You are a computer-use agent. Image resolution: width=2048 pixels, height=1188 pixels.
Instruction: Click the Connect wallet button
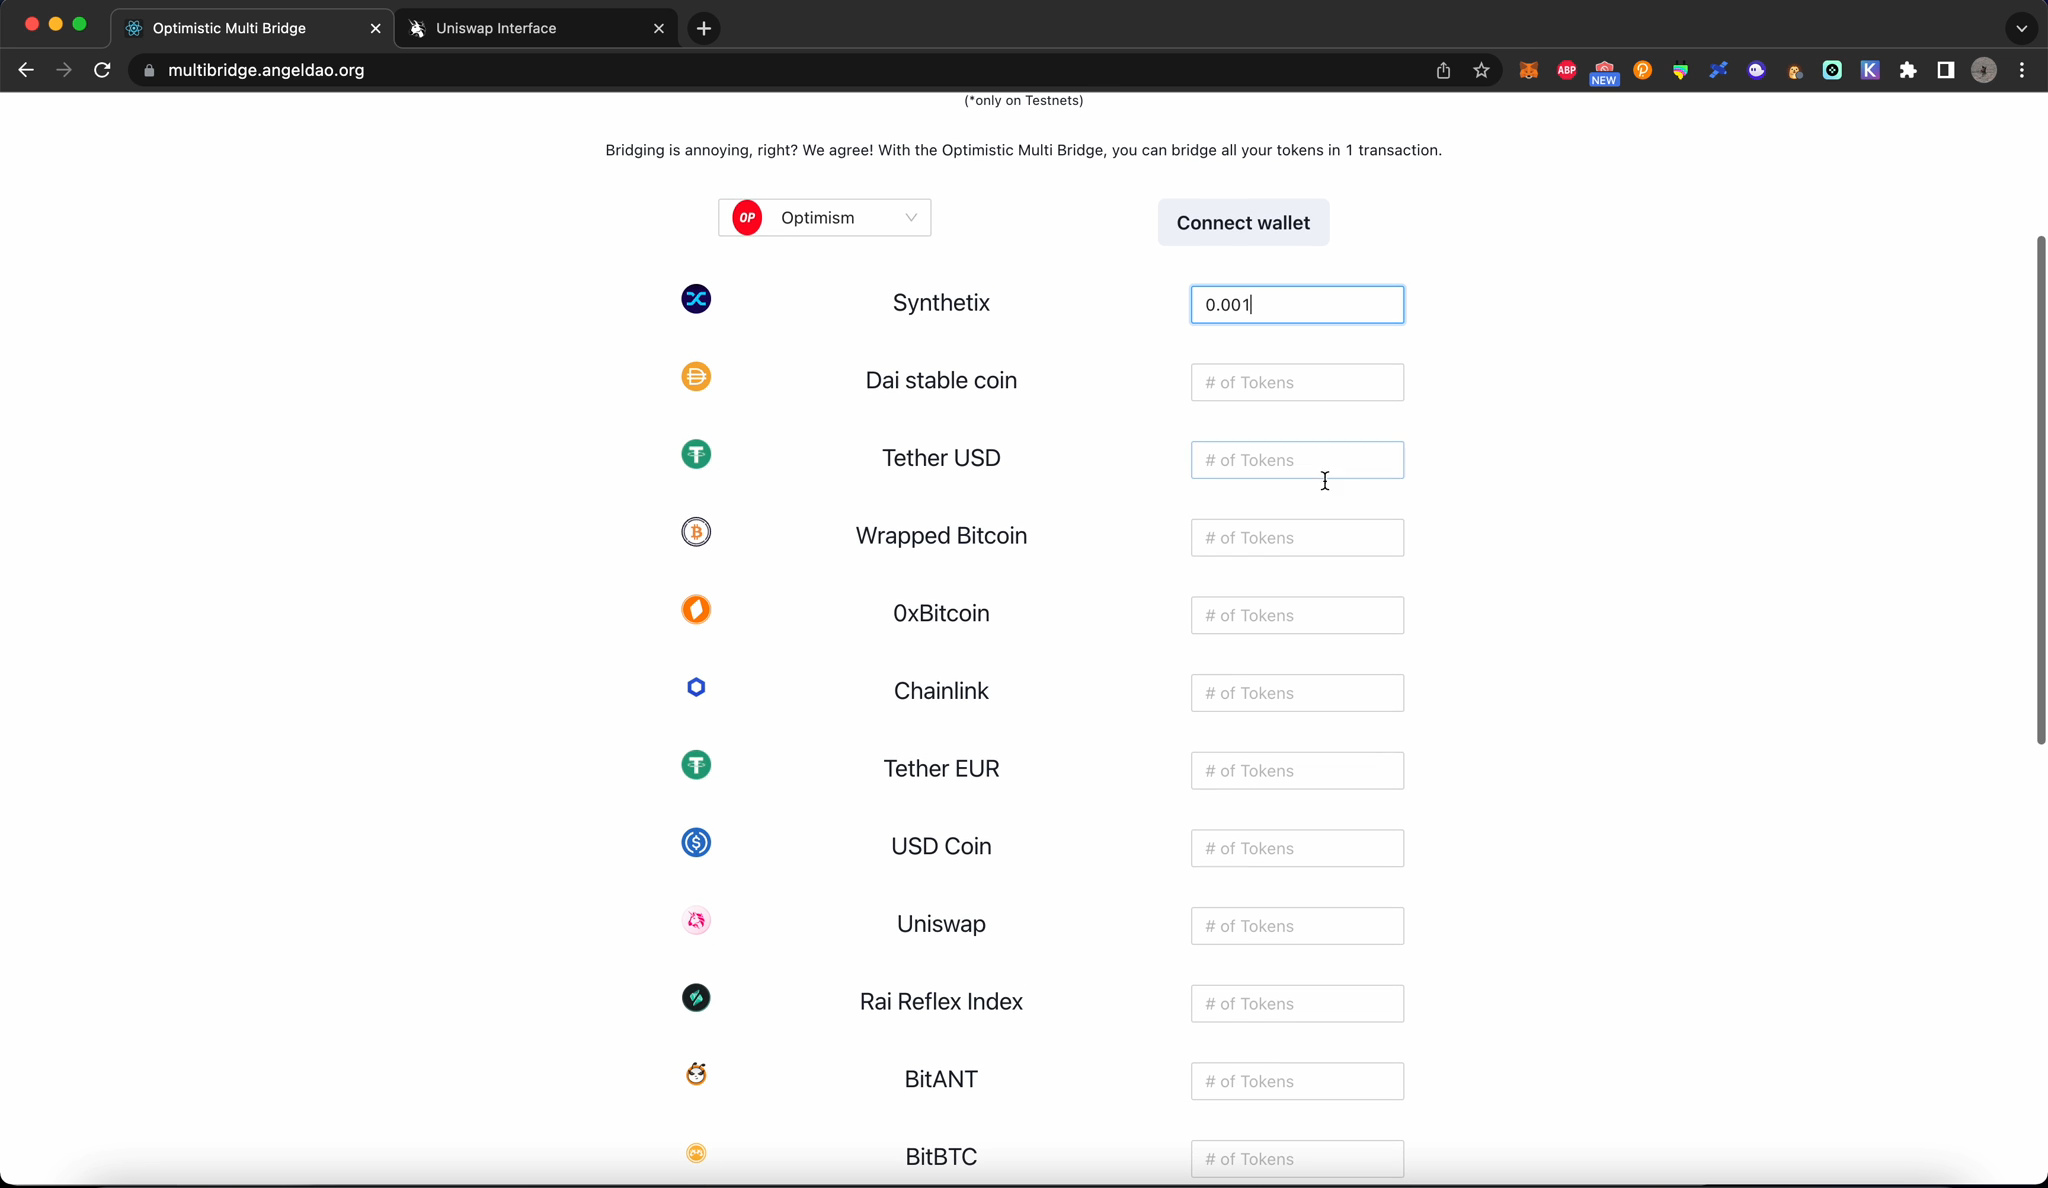click(x=1243, y=222)
